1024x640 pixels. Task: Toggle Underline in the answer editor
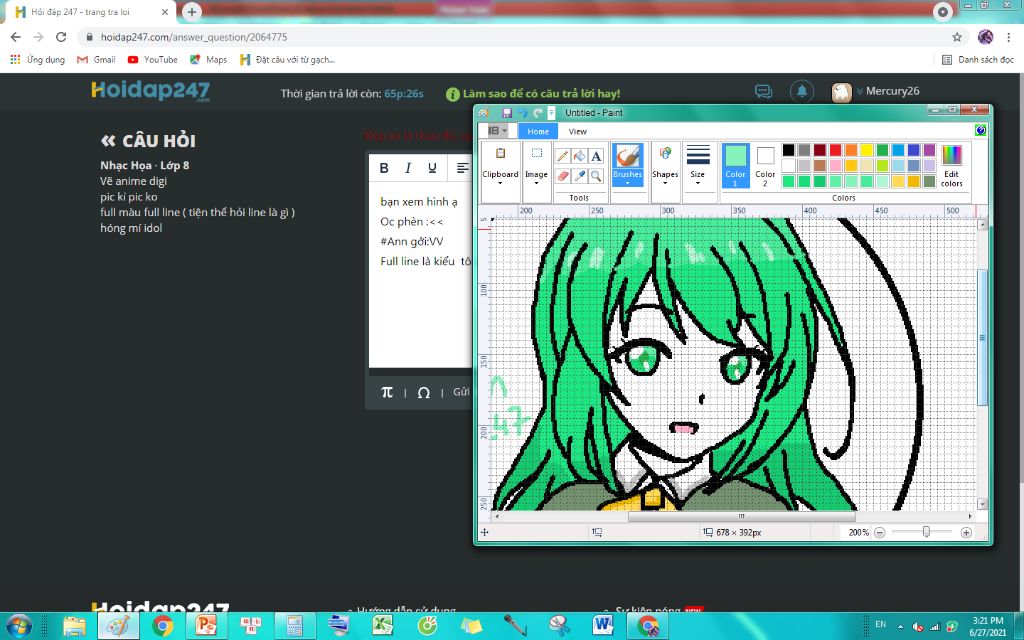click(432, 168)
